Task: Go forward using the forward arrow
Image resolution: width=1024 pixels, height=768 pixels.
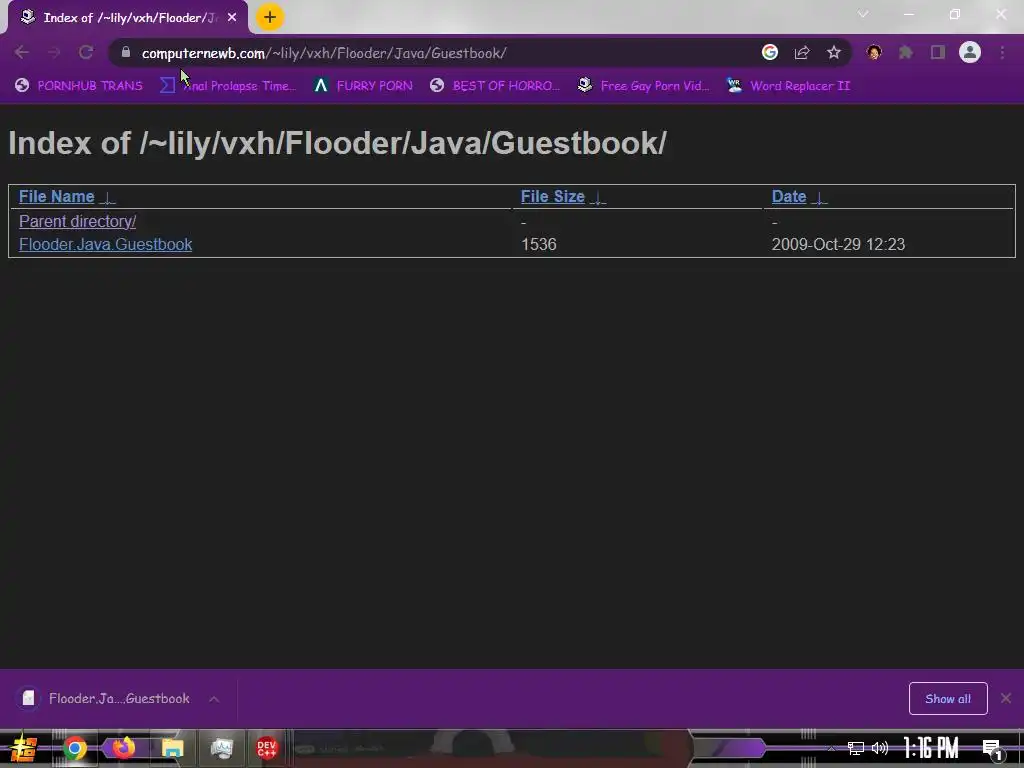Action: click(54, 52)
